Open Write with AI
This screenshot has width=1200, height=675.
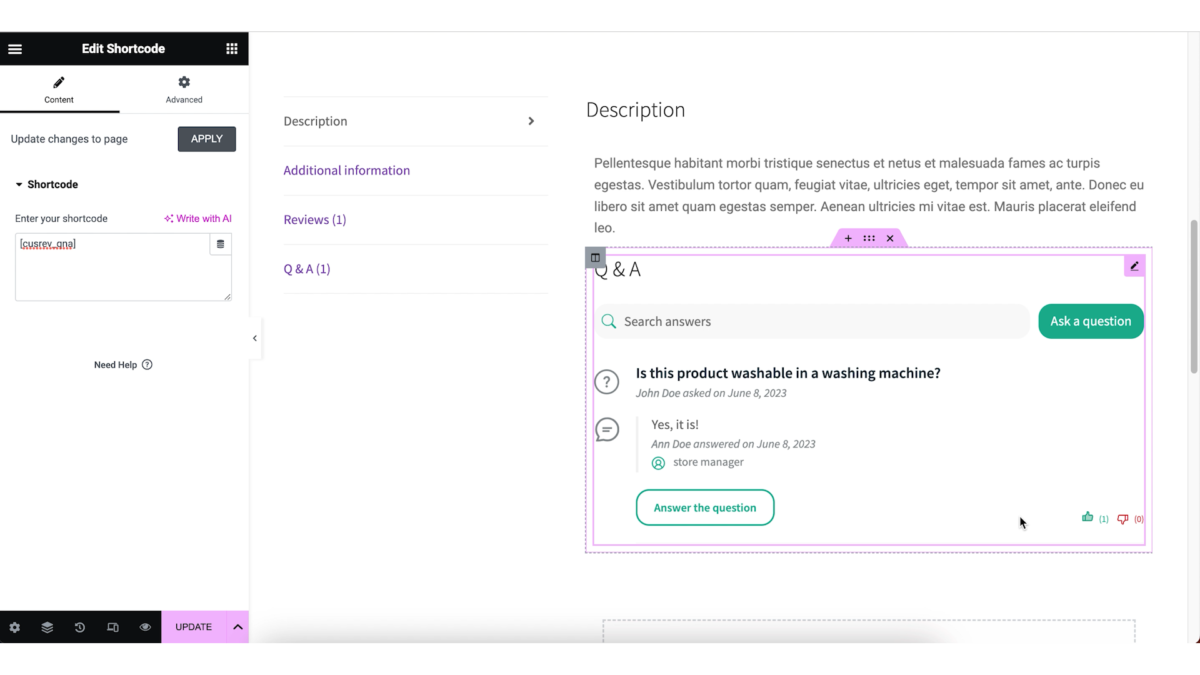point(197,218)
